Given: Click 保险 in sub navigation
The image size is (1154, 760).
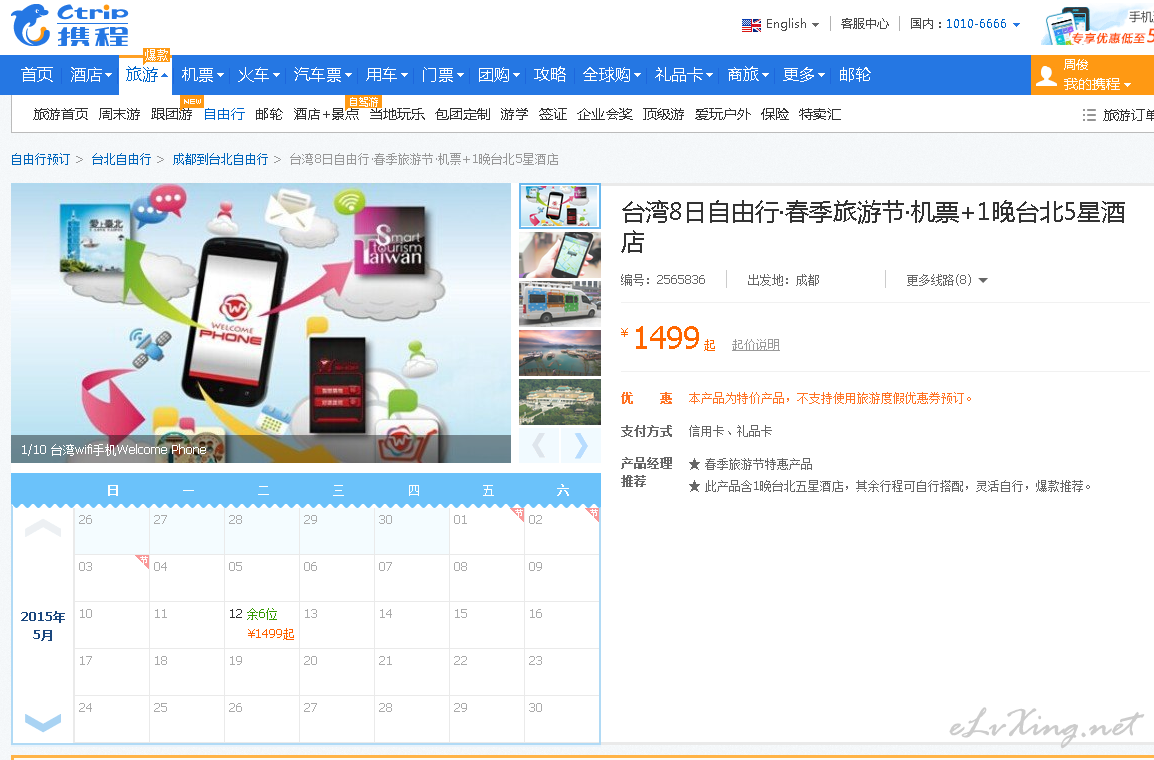Looking at the screenshot, I should coord(774,115).
